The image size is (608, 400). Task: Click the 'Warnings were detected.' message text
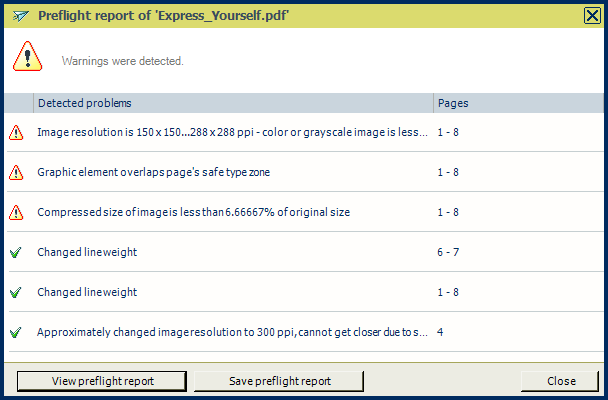point(123,61)
